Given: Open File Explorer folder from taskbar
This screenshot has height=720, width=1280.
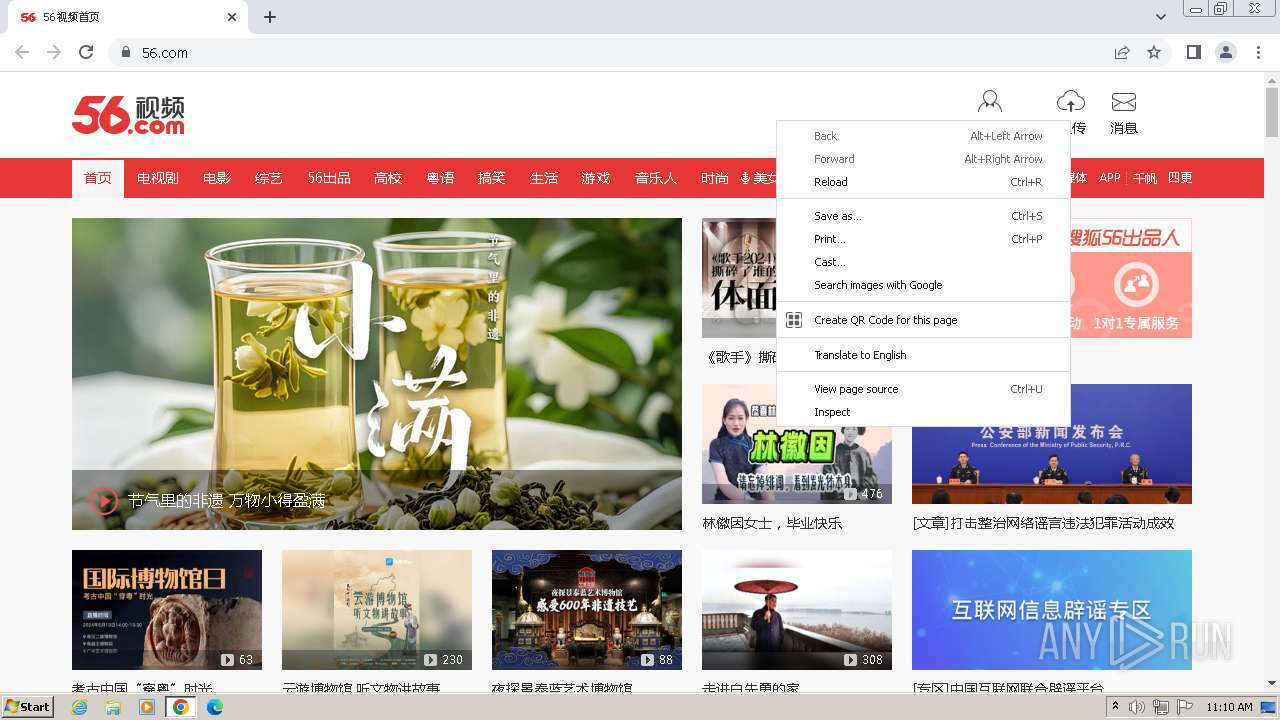Looking at the screenshot, I should pos(113,707).
